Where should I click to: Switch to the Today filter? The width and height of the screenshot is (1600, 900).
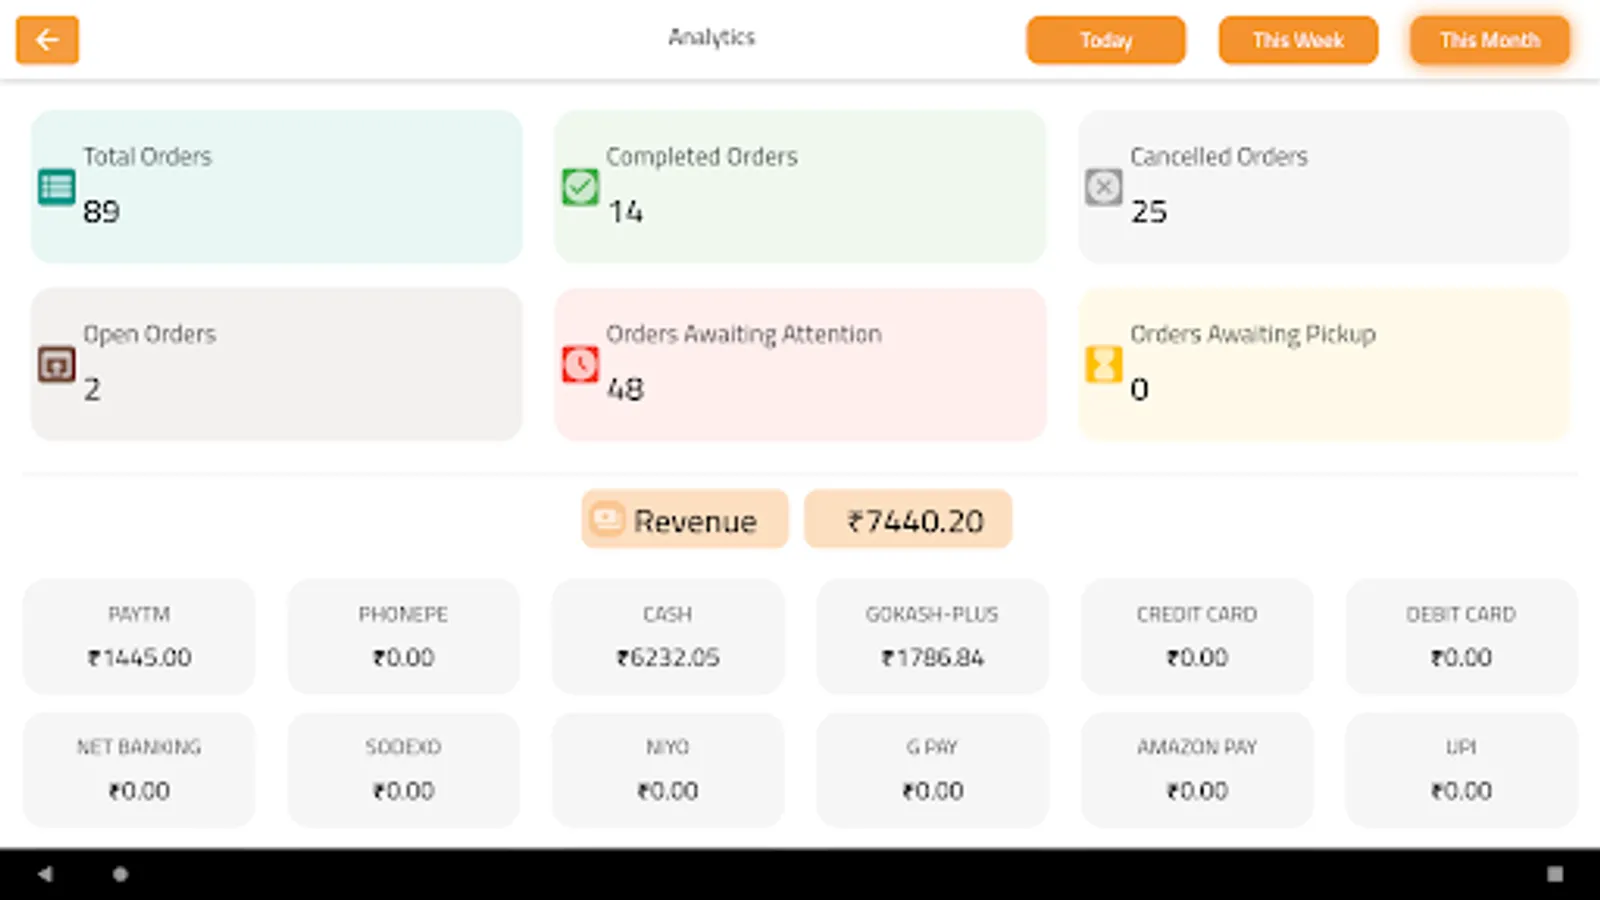coord(1105,40)
